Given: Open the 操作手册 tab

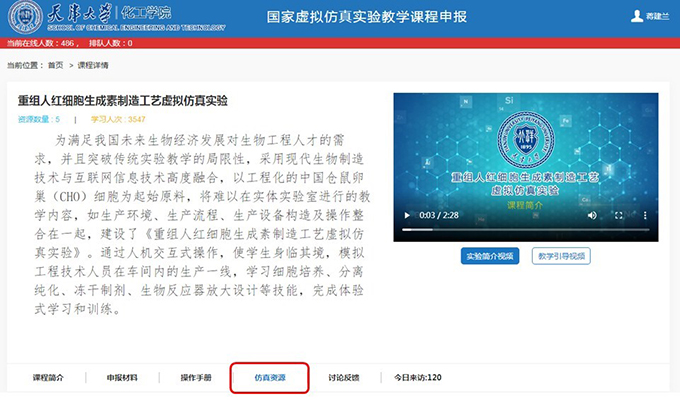Looking at the screenshot, I should pyautogui.click(x=196, y=378).
